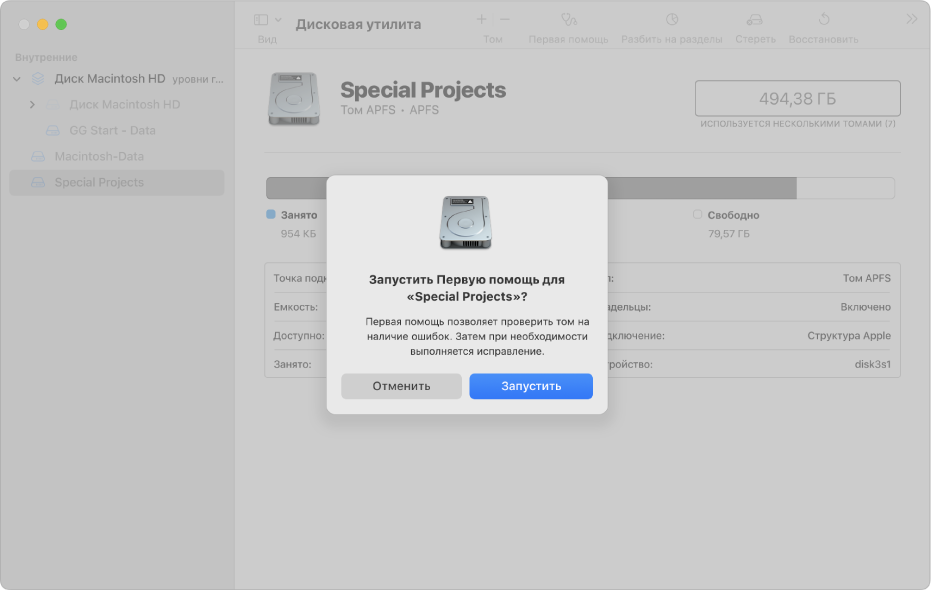Click the Macintosh-Data drive icon
The image size is (931, 593).
pyautogui.click(x=38, y=156)
